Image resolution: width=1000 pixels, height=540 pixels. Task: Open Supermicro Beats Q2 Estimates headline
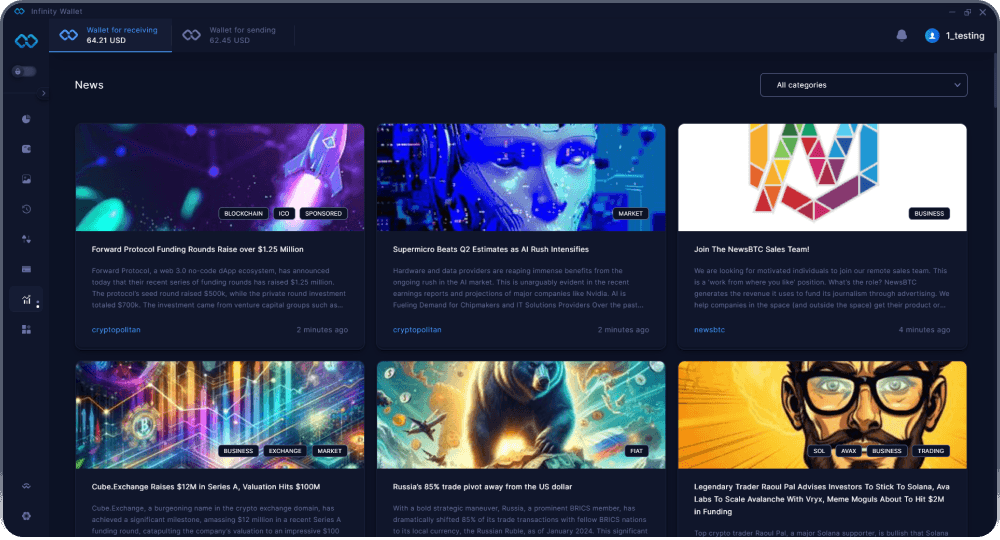pos(490,249)
